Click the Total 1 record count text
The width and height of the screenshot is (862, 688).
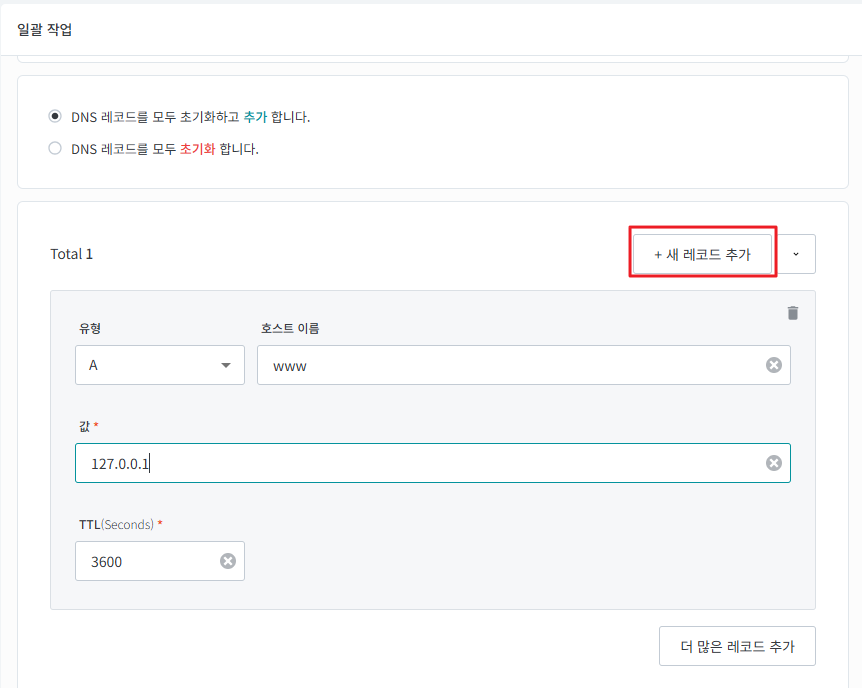[72, 254]
